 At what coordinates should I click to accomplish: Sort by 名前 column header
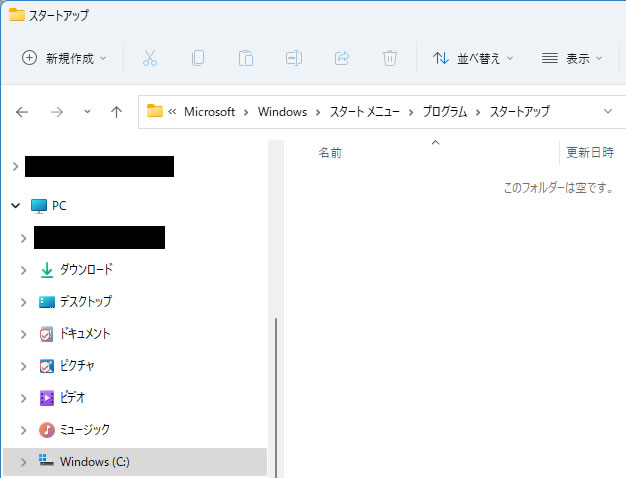[330, 153]
